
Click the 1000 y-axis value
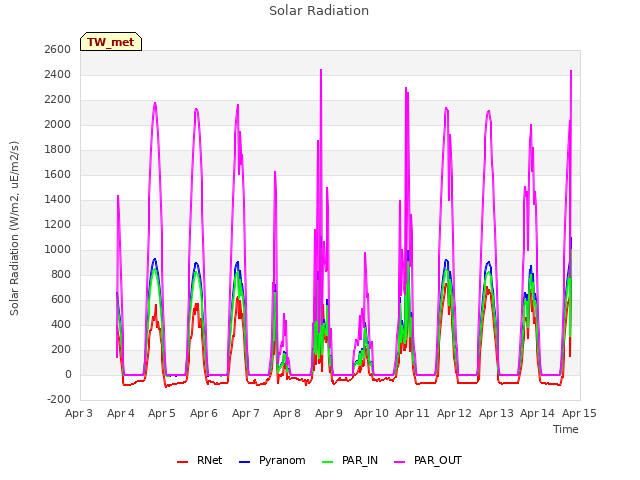[58, 249]
